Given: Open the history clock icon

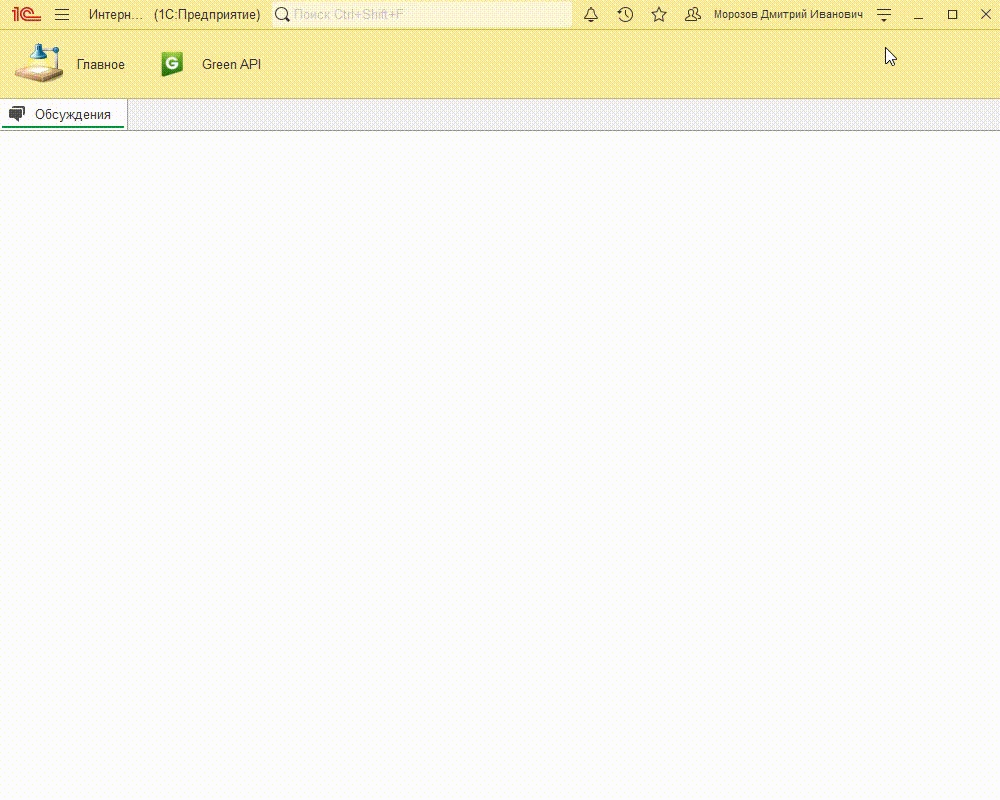Looking at the screenshot, I should pos(625,15).
